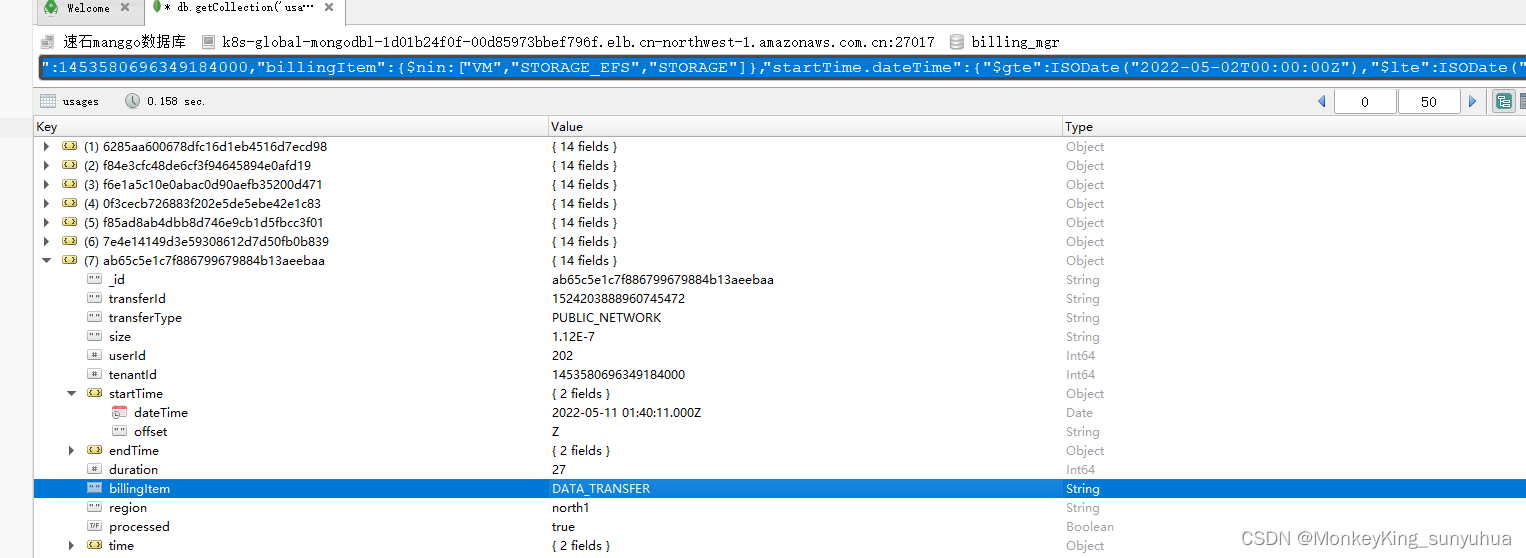Expand the endTime field
The height and width of the screenshot is (558, 1526).
pos(71,450)
